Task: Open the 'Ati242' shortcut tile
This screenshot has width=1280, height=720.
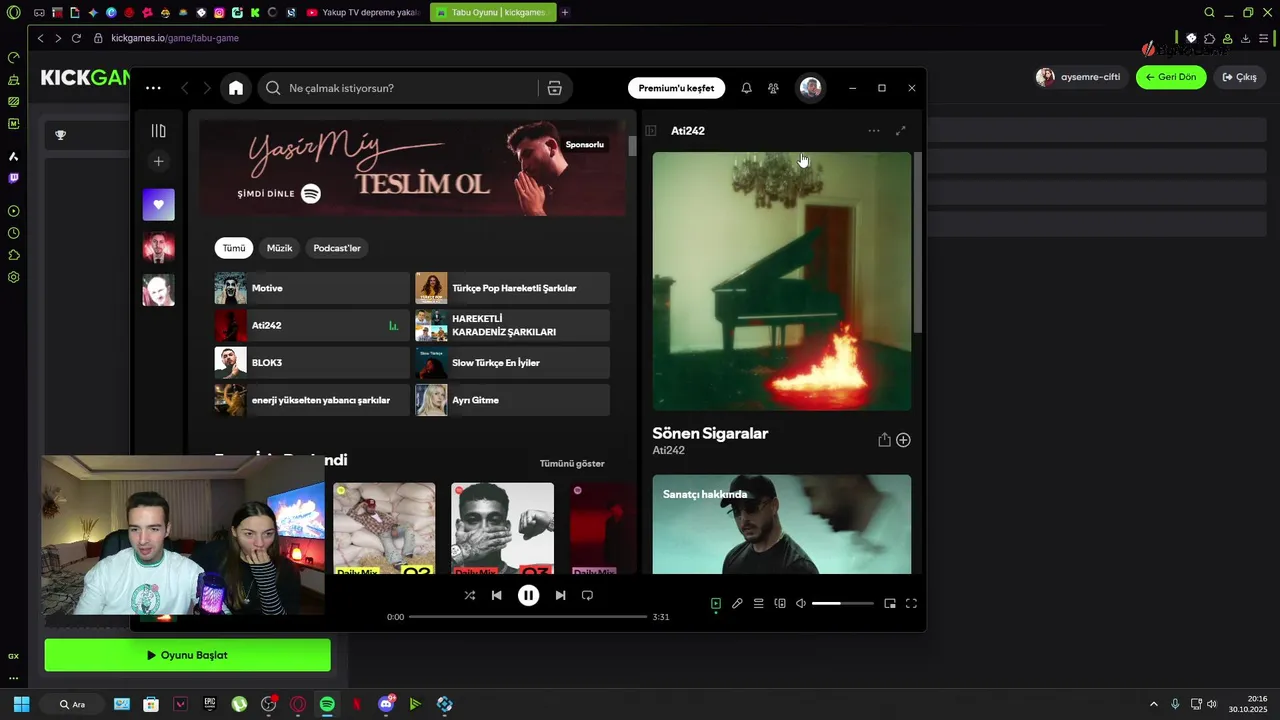Action: click(312, 325)
